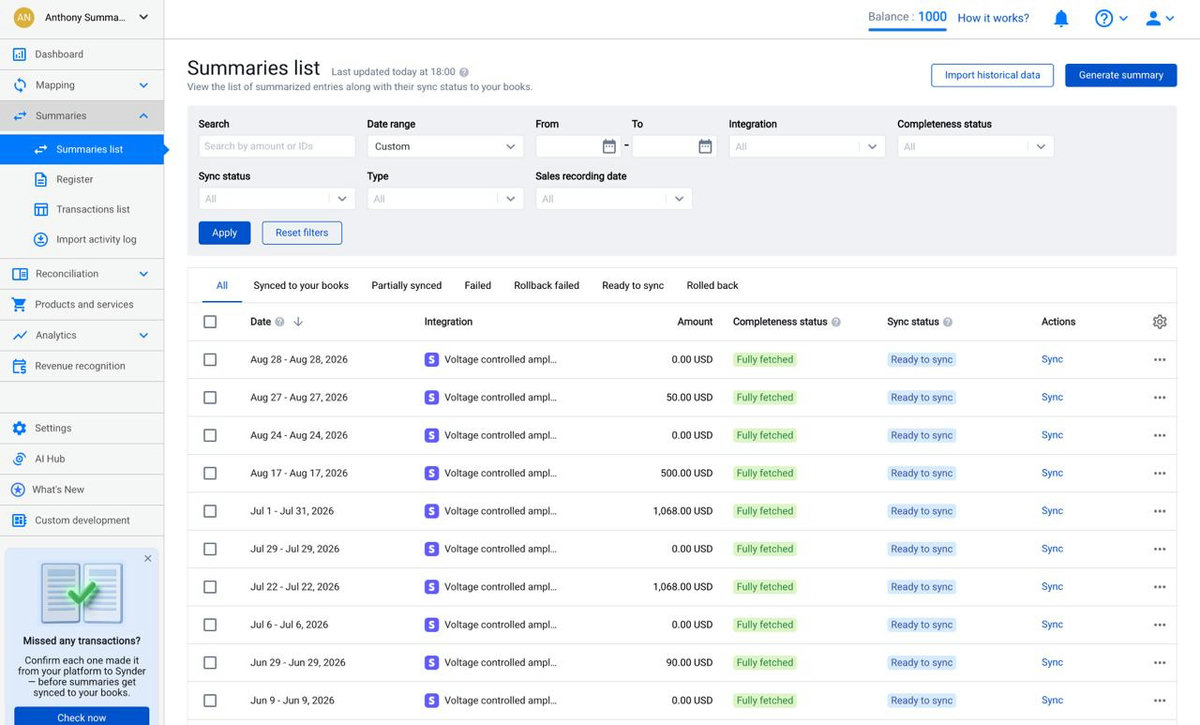
Task: Open more options for Jul 1 - Jul 31 row
Action: point(1160,511)
